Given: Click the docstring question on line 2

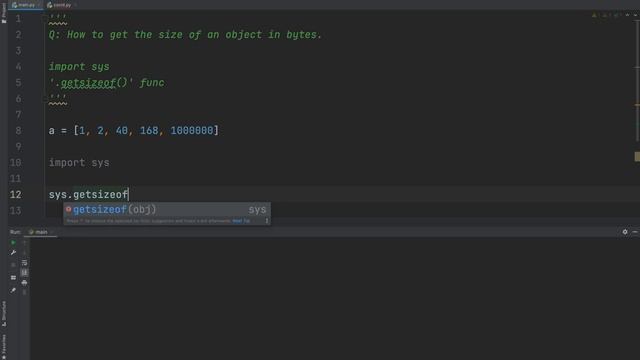Looking at the screenshot, I should point(185,35).
